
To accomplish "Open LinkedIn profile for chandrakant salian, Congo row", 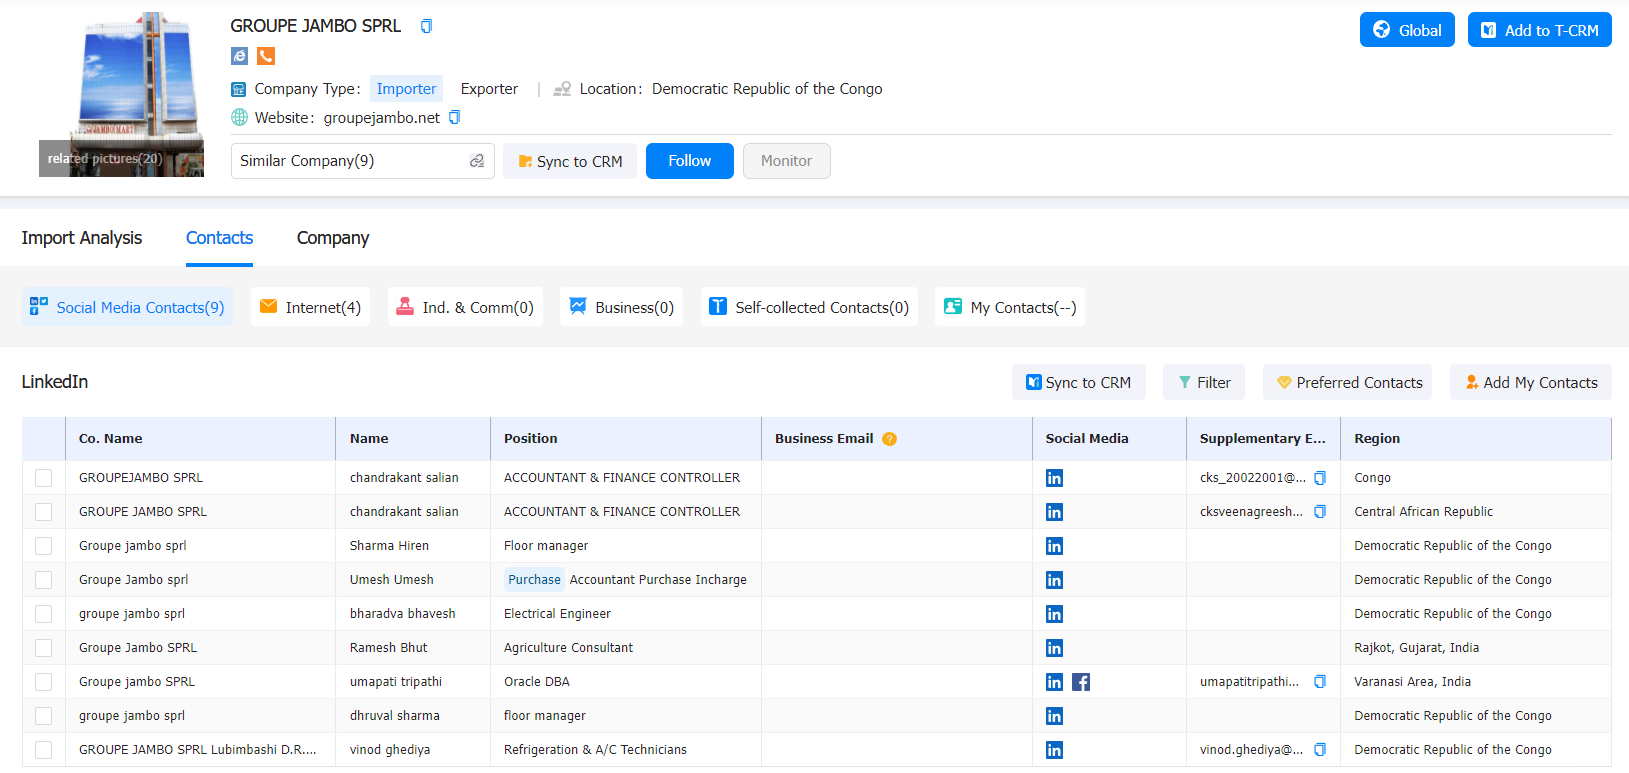I will [x=1054, y=478].
